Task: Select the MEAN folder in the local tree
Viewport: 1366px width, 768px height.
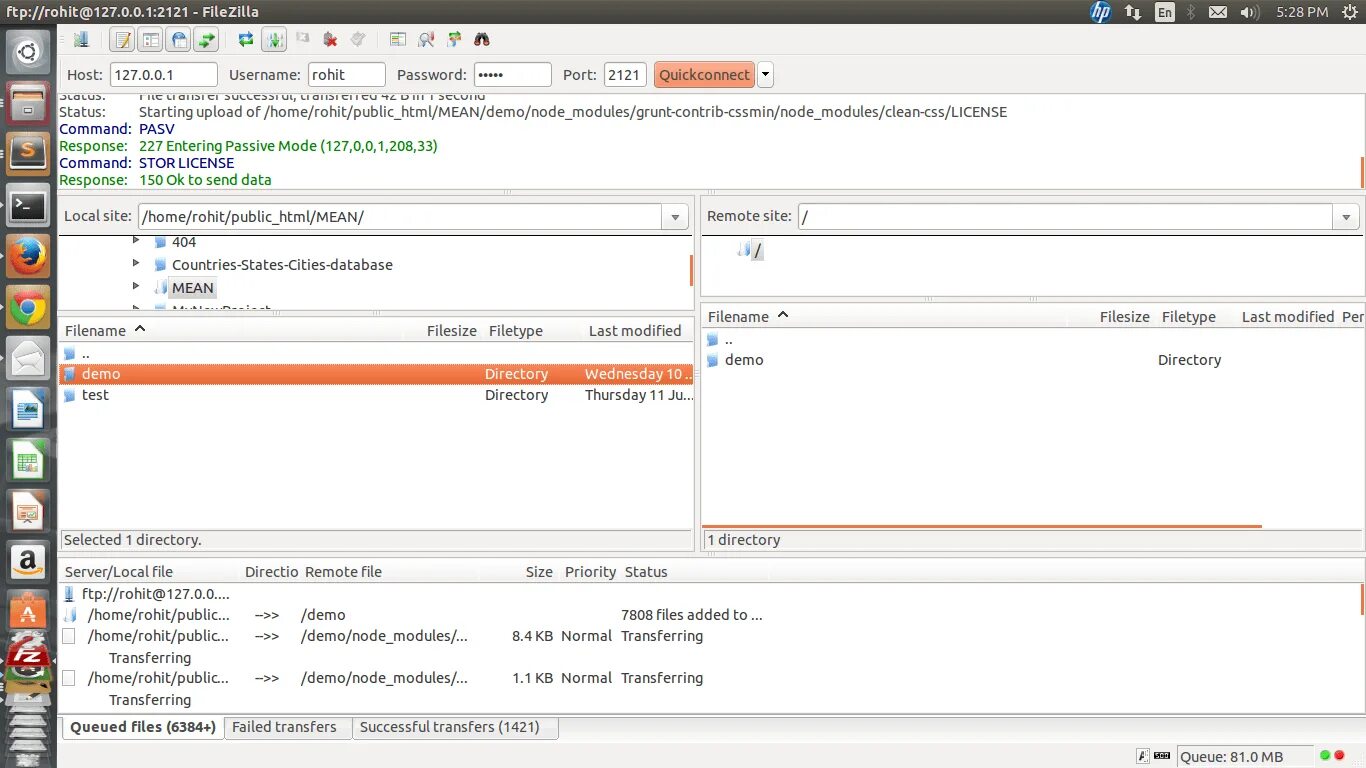Action: click(x=193, y=288)
